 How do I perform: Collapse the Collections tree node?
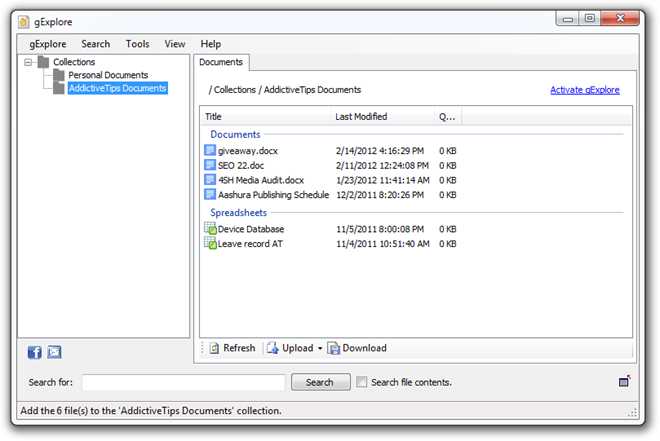click(x=28, y=62)
